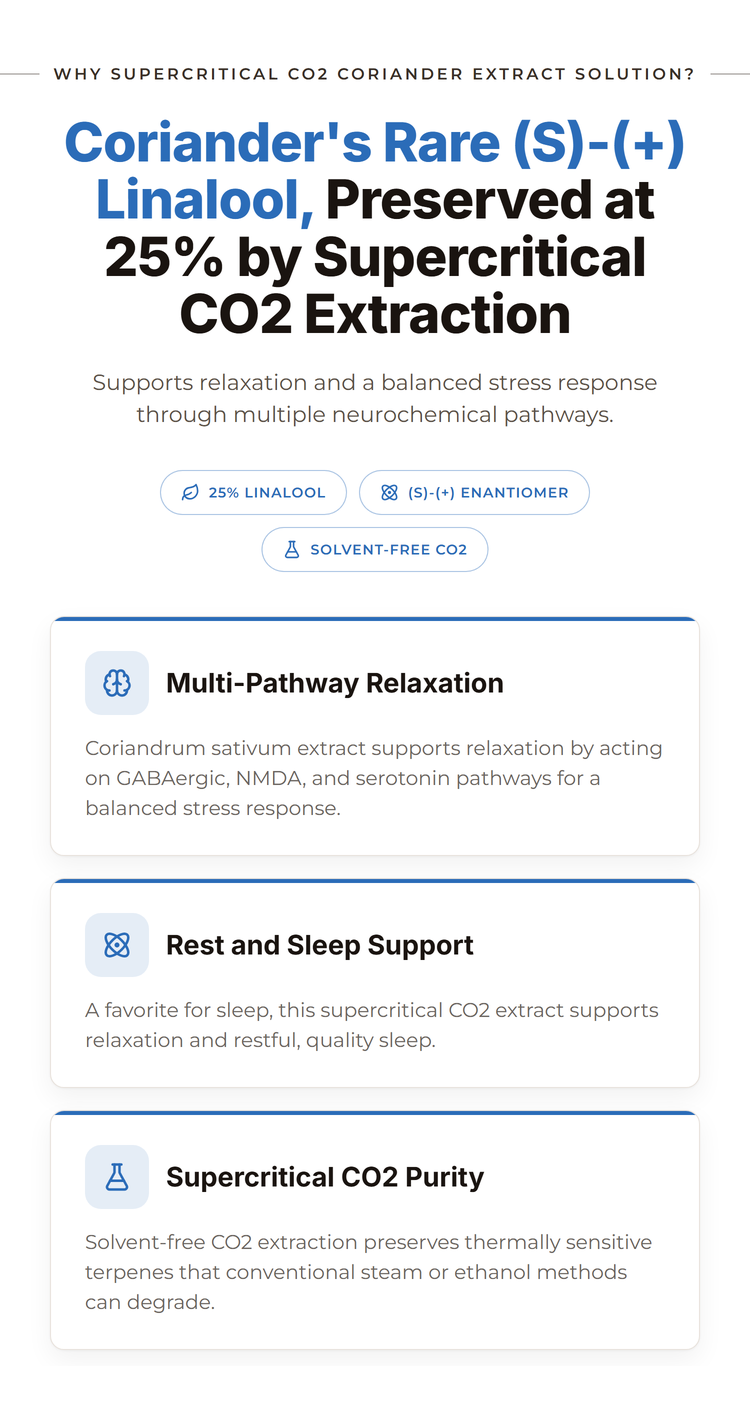Screen dimensions: 750x1418
Task: Click the Multi-Pathway Relaxation heading
Action: (x=335, y=683)
